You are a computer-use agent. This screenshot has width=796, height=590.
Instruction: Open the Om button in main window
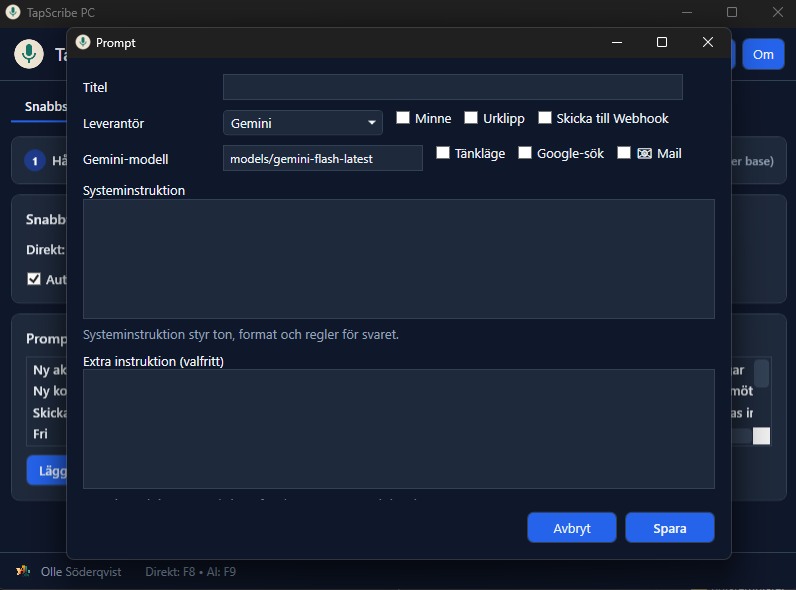pyautogui.click(x=763, y=54)
